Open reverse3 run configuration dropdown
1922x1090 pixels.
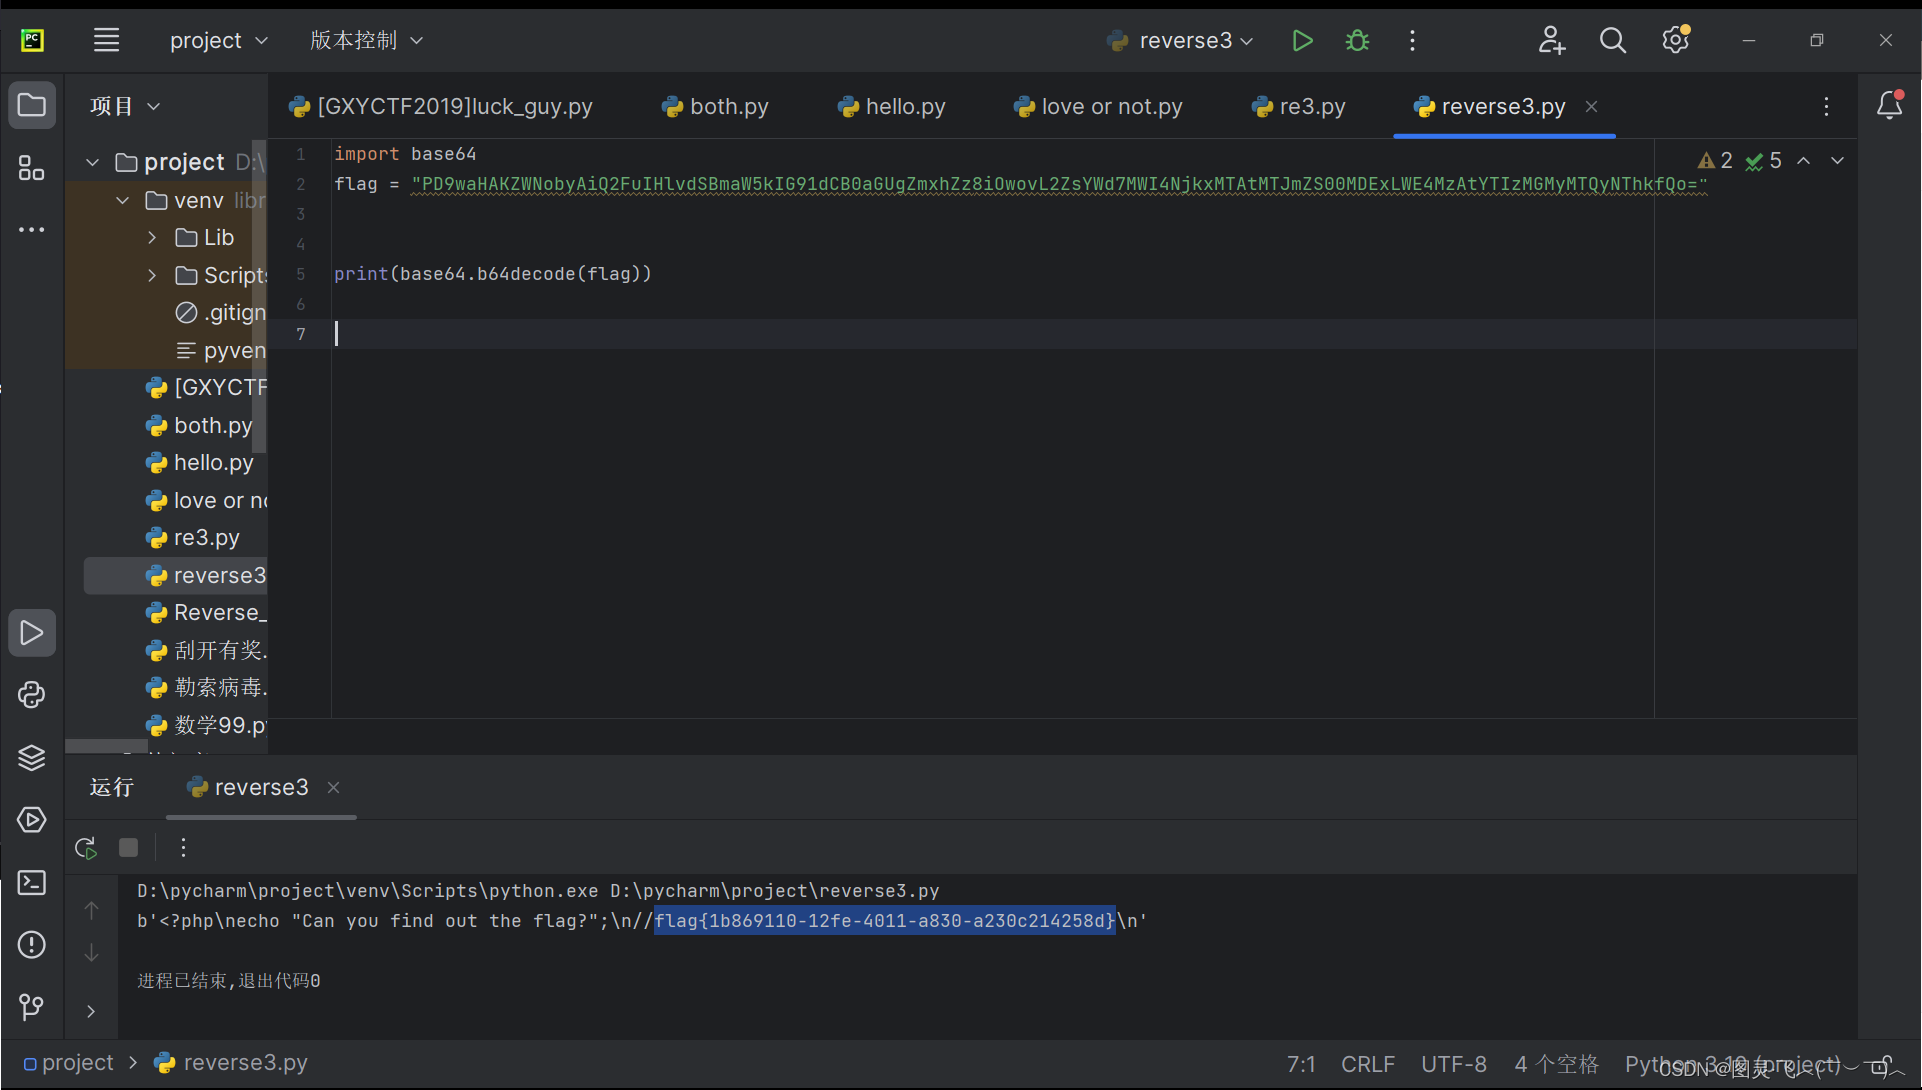coord(1180,40)
